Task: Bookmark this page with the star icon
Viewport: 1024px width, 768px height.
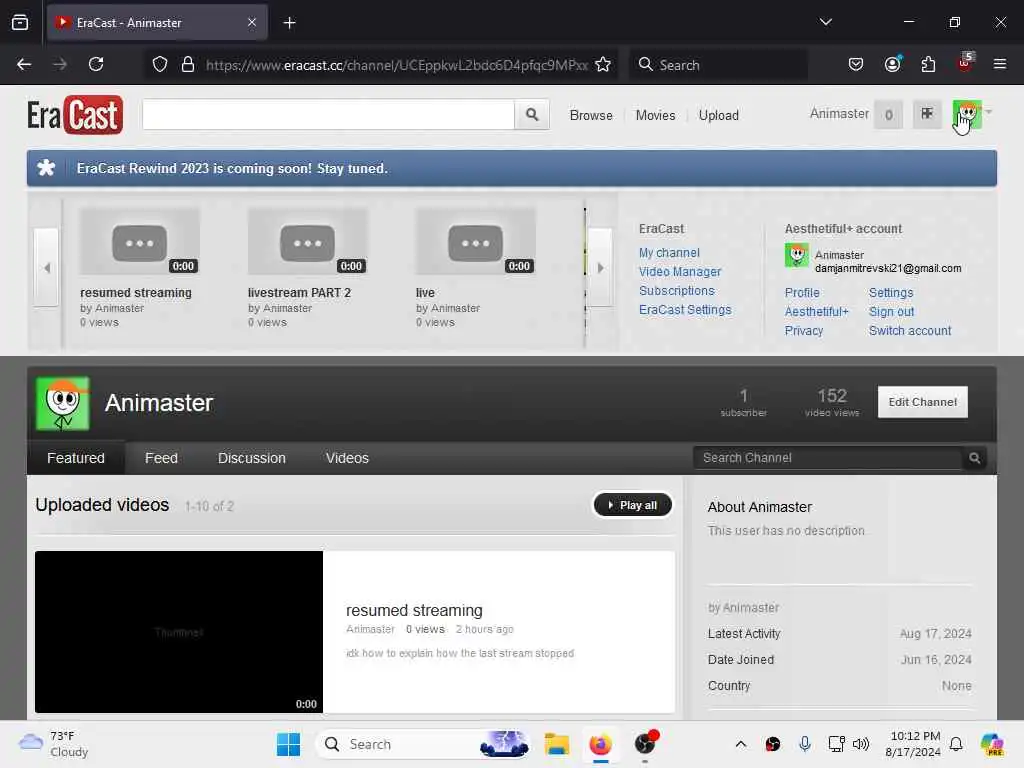Action: pyautogui.click(x=603, y=65)
